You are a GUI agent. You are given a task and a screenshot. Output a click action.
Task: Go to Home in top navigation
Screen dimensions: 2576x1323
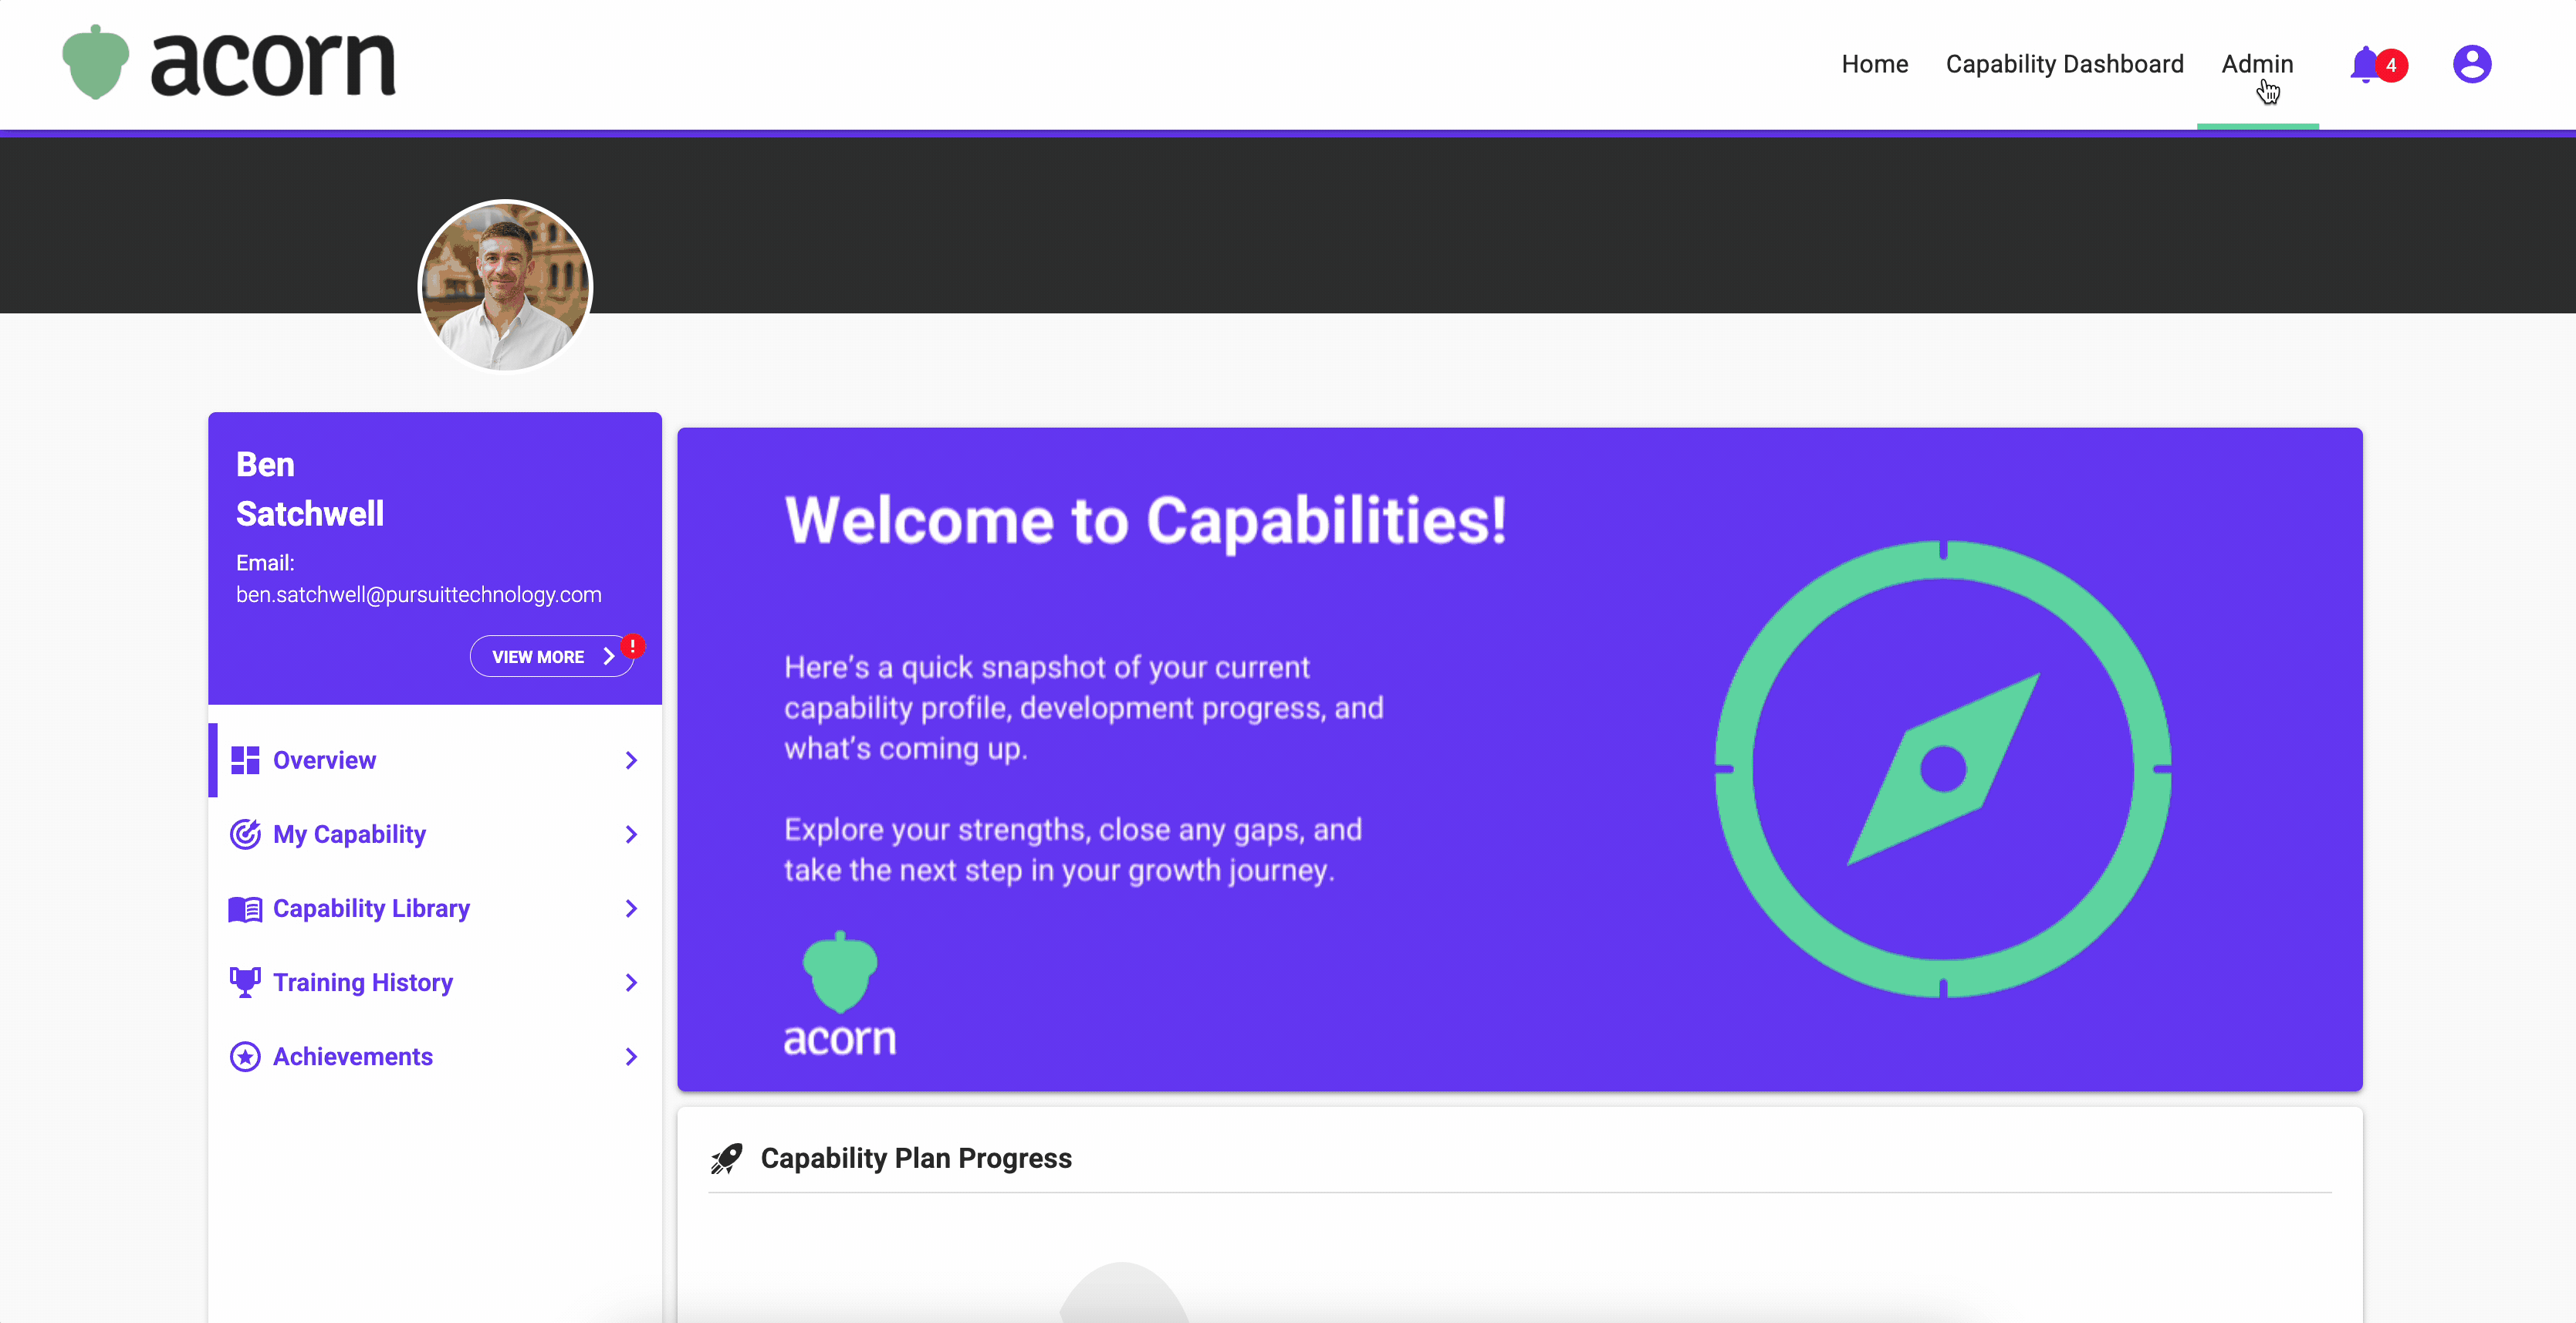coord(1875,64)
